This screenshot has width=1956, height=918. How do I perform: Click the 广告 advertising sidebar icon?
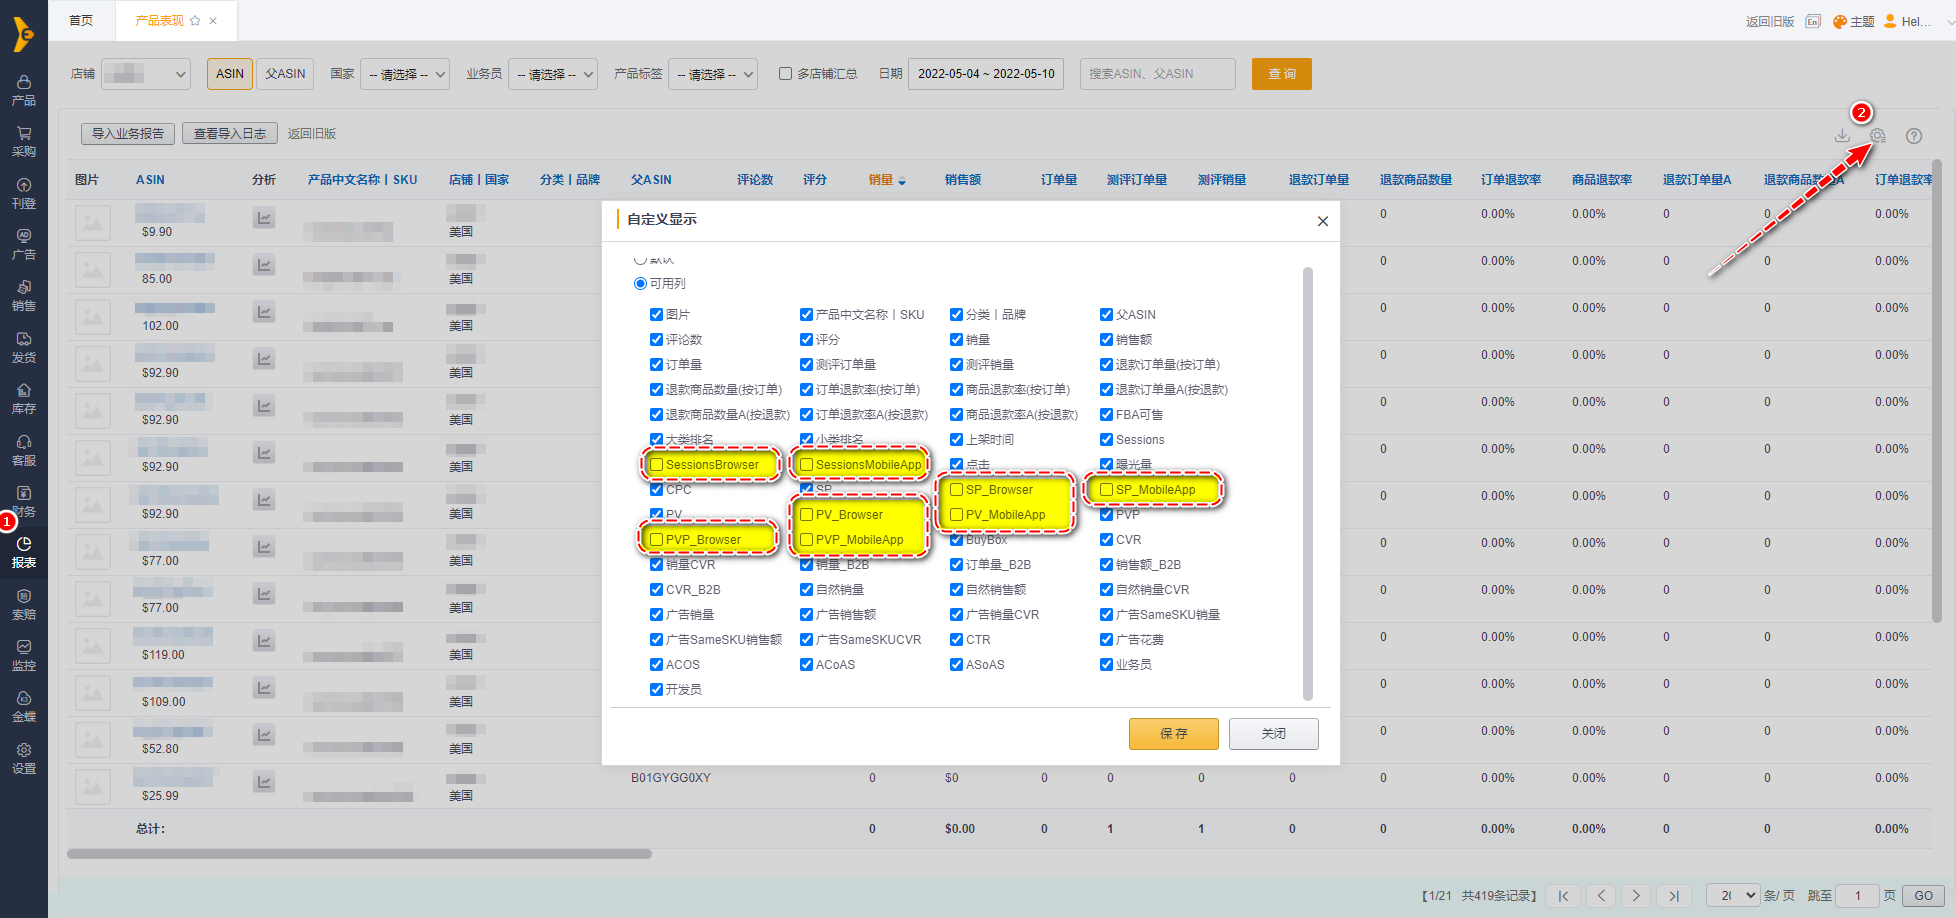coord(24,244)
